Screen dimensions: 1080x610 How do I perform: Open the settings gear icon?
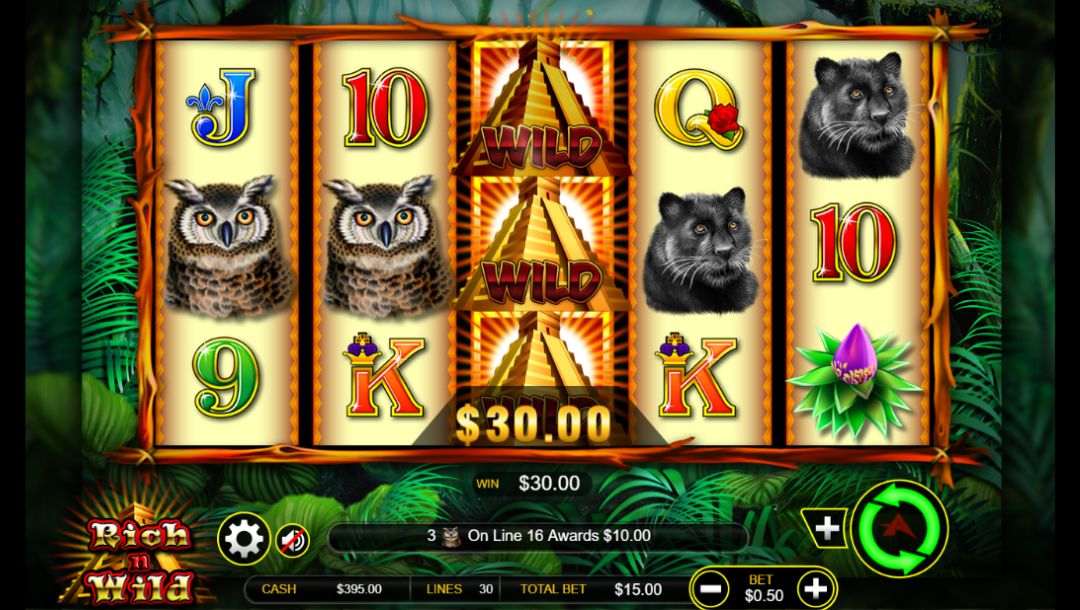pos(243,539)
